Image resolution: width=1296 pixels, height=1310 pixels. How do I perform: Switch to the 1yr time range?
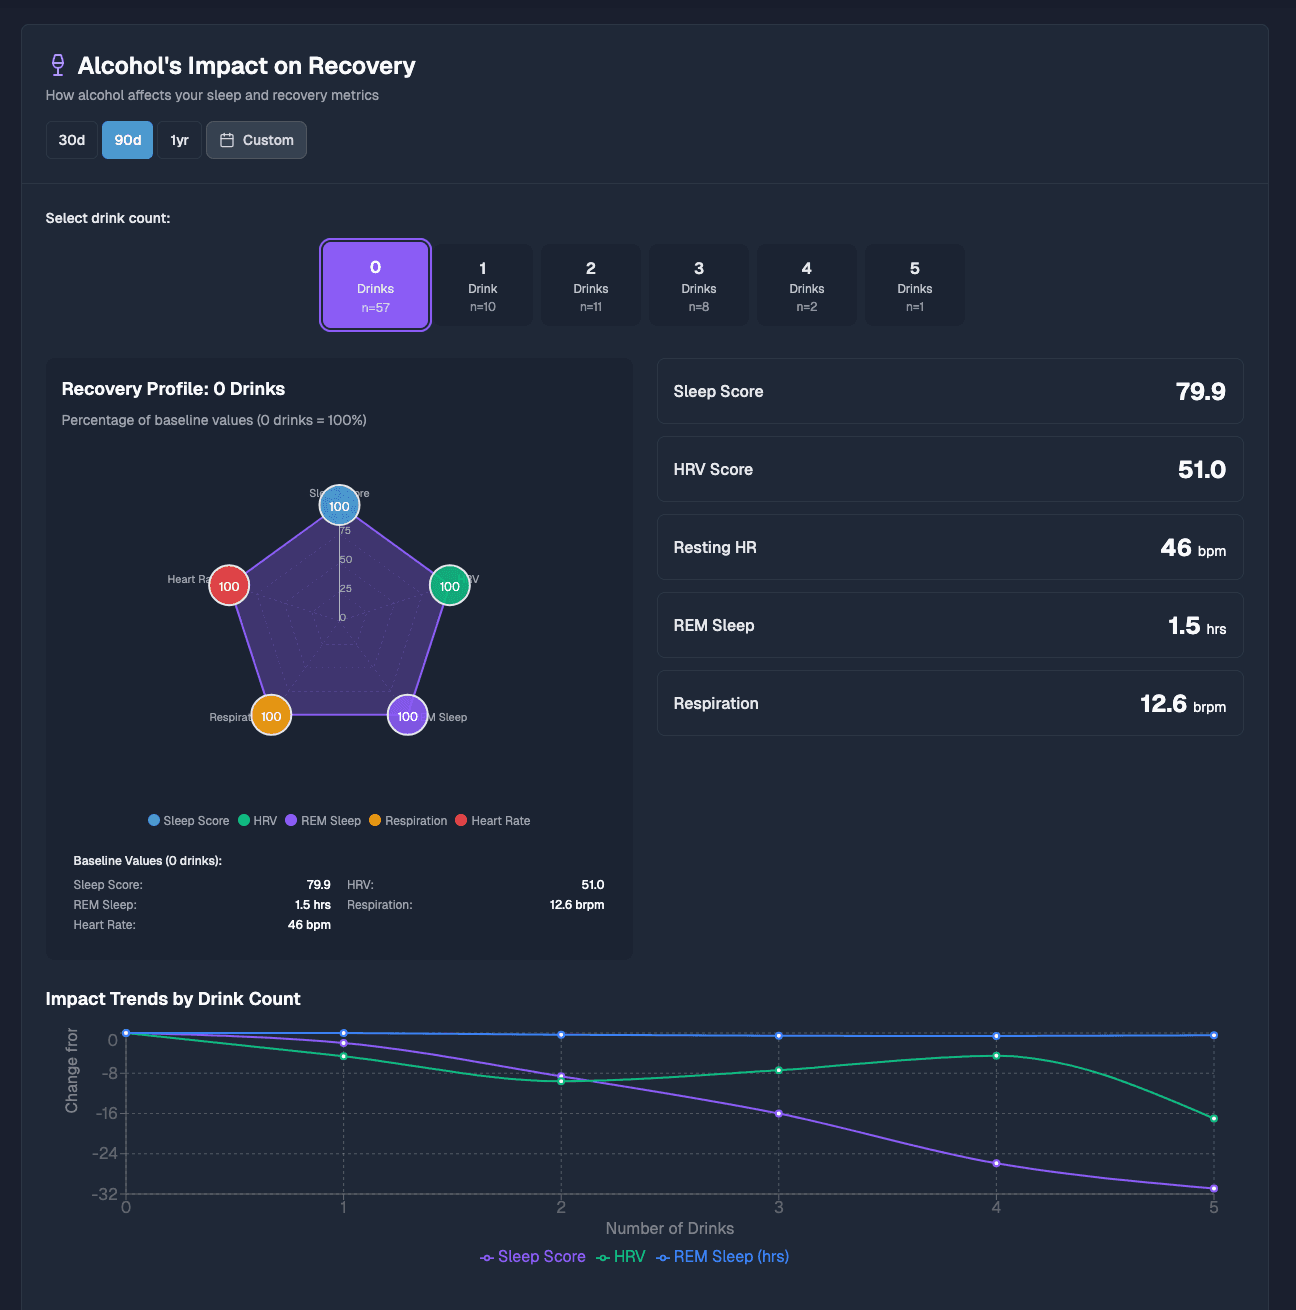click(179, 140)
